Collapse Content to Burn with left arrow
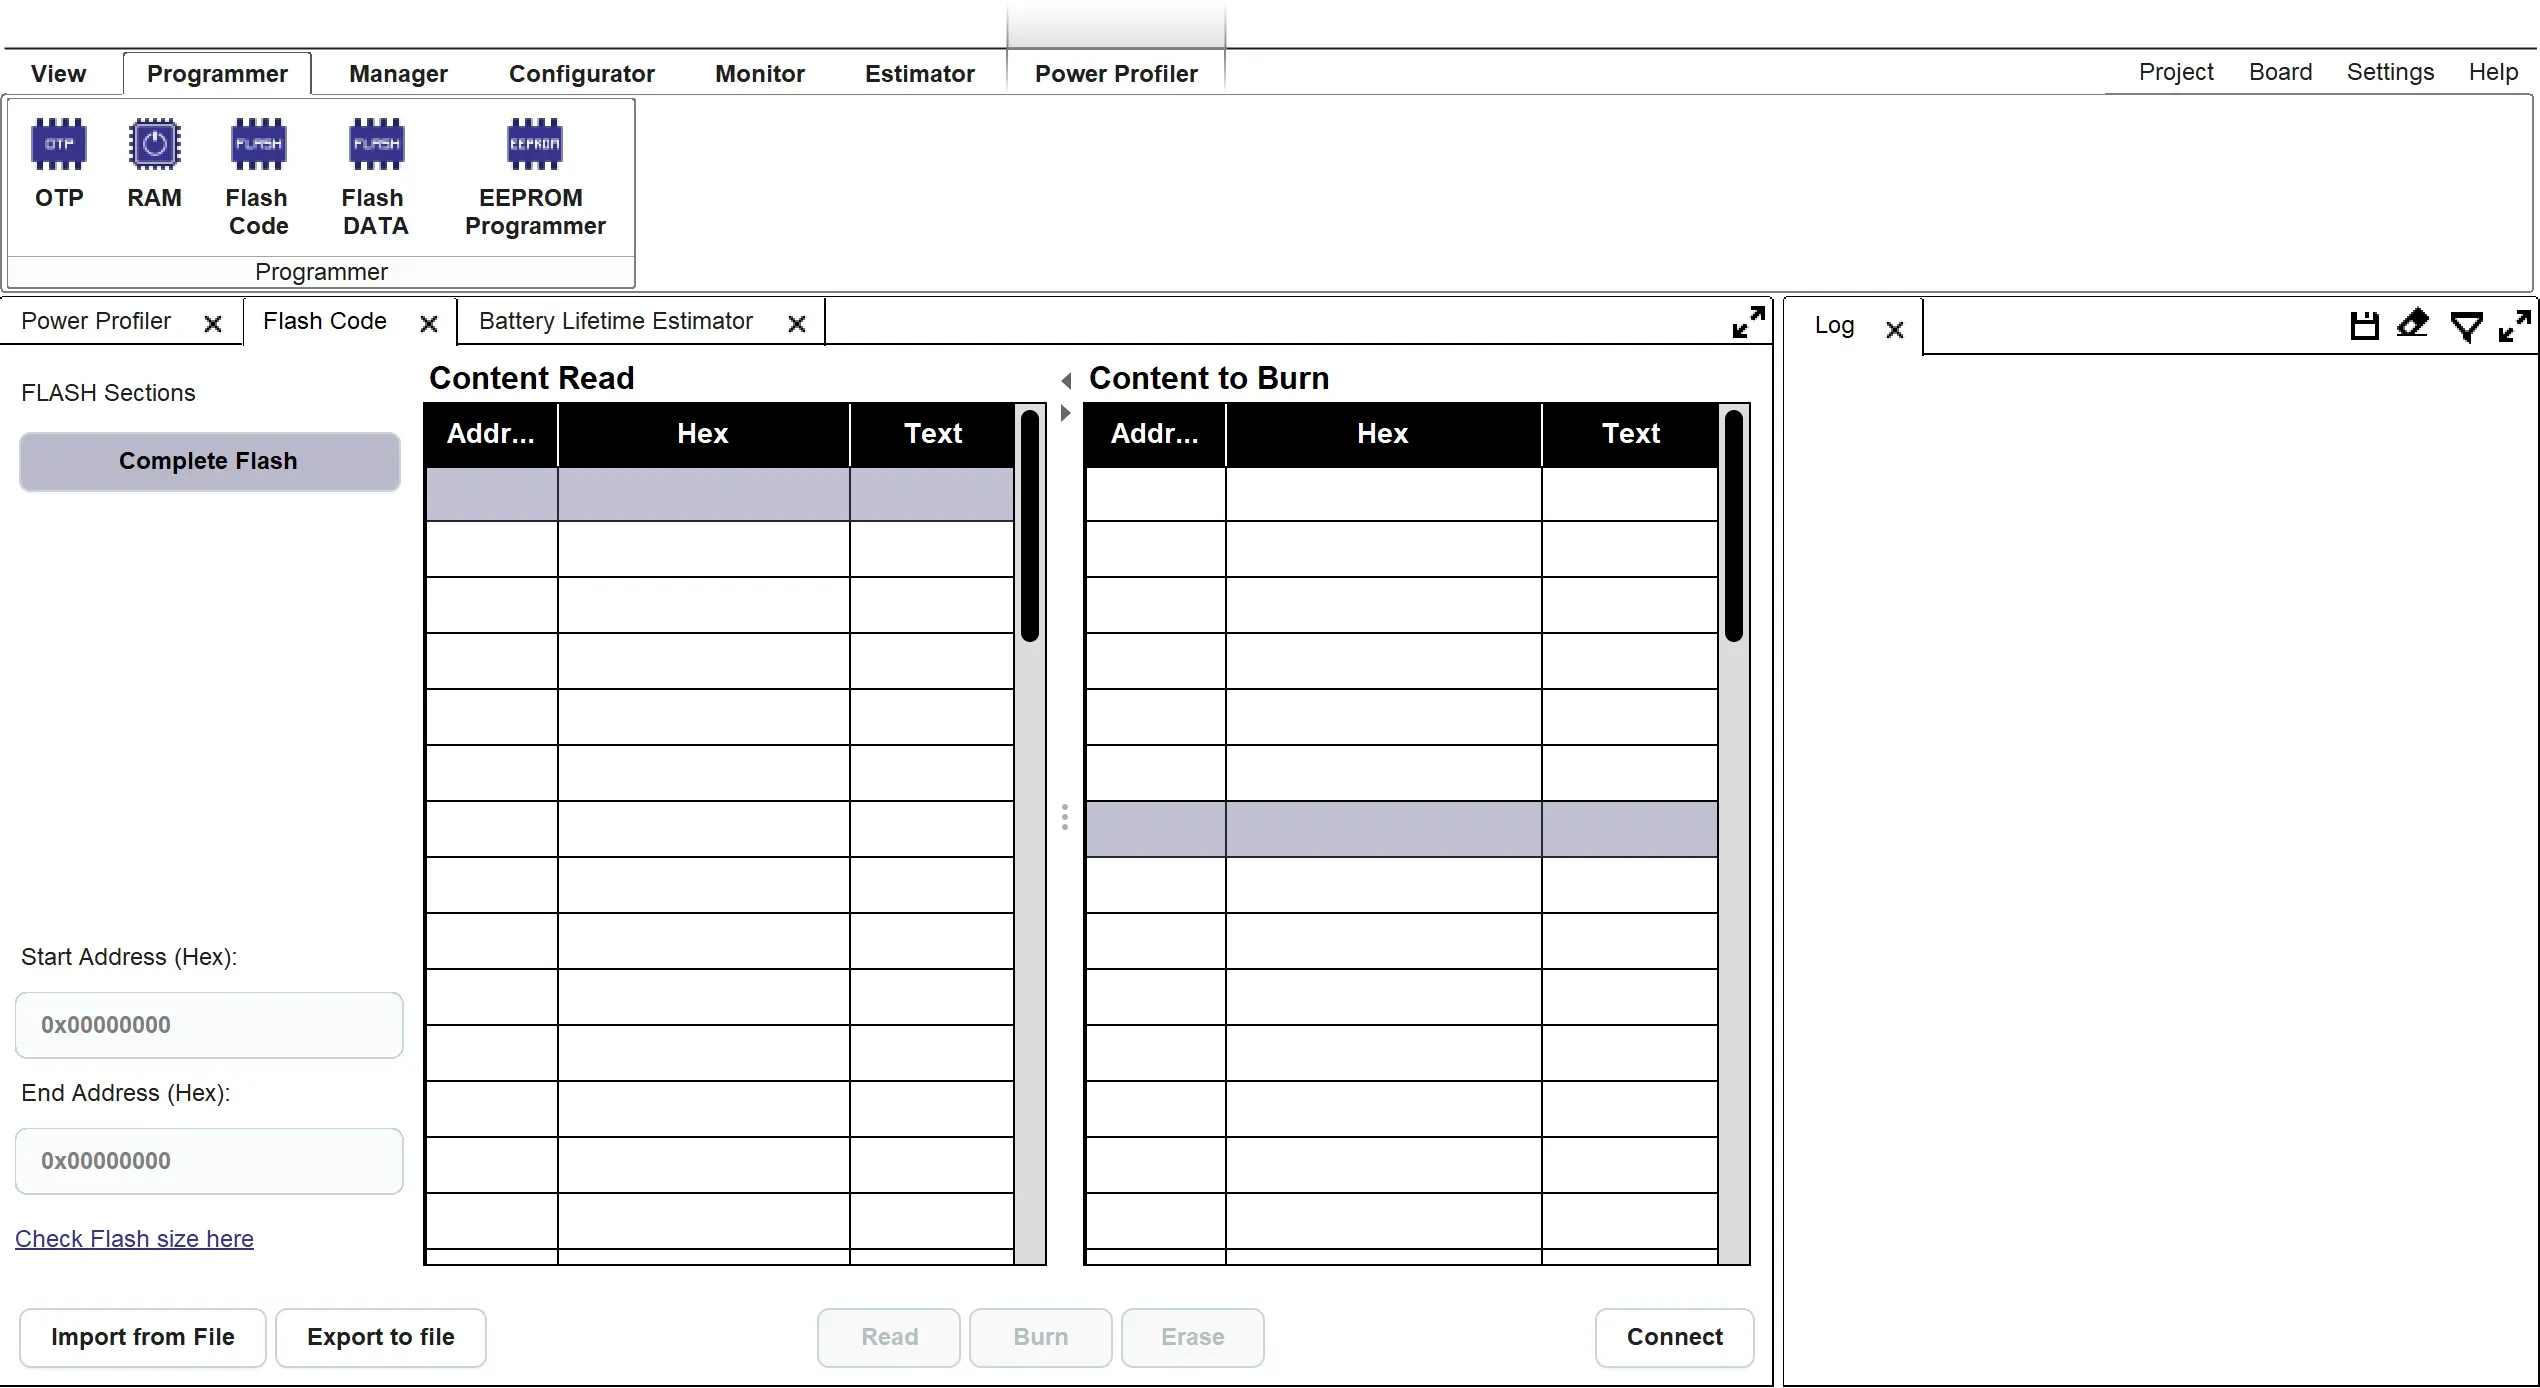This screenshot has width=2540, height=1388. [x=1066, y=380]
